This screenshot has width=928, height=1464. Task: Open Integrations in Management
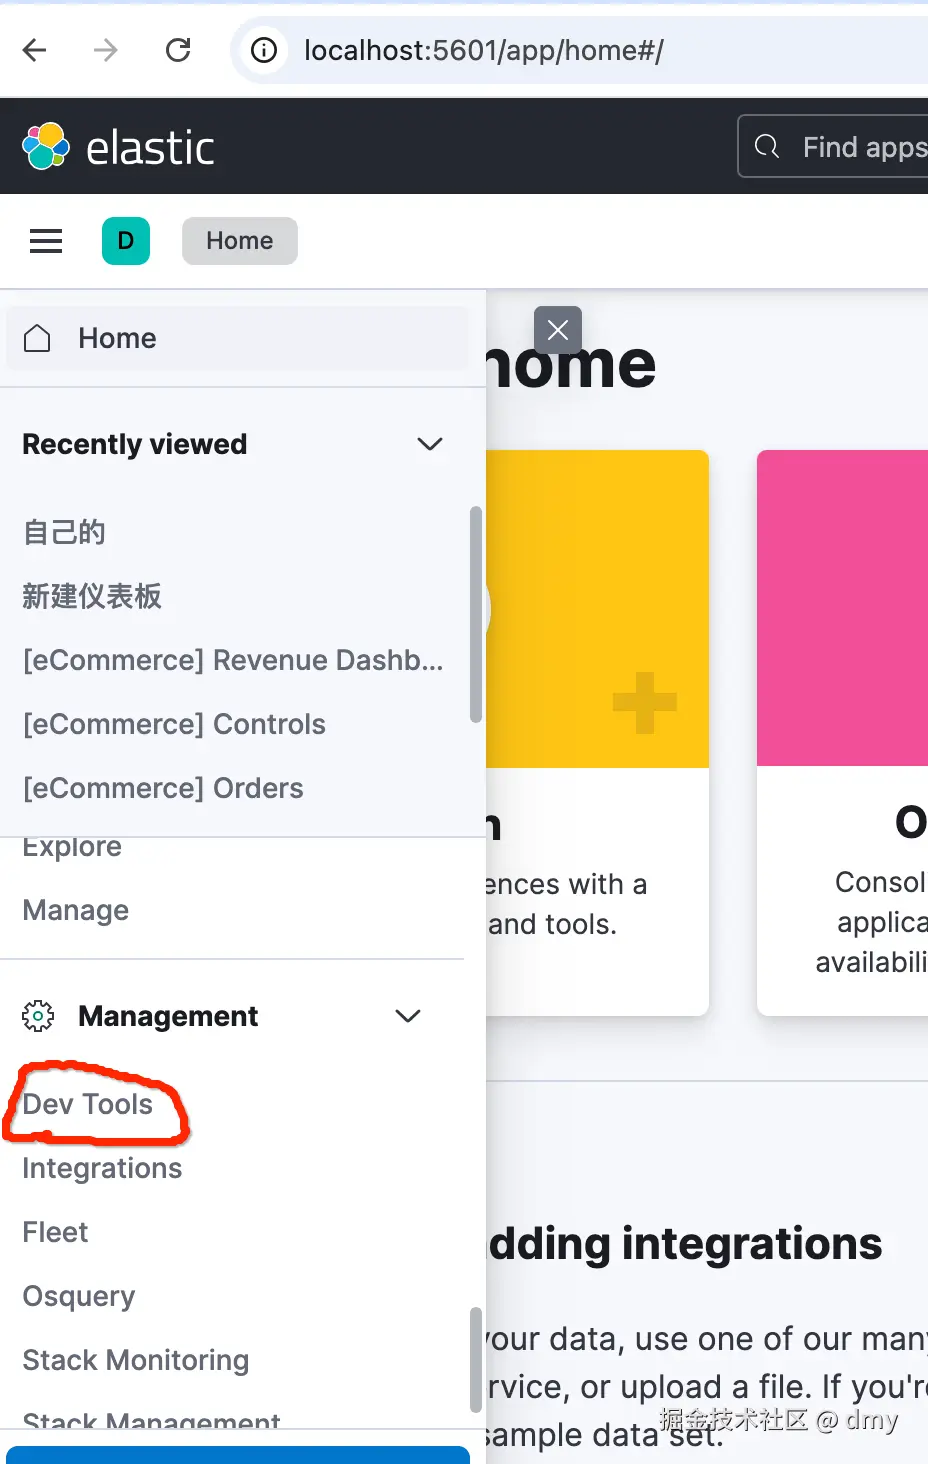point(102,1168)
